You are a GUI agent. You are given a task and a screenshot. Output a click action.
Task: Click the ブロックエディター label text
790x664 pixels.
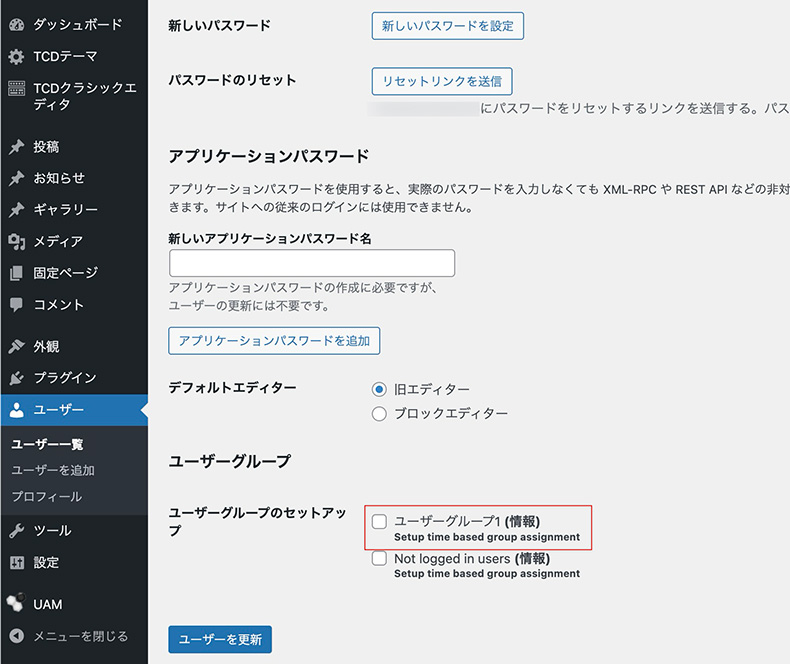[451, 414]
